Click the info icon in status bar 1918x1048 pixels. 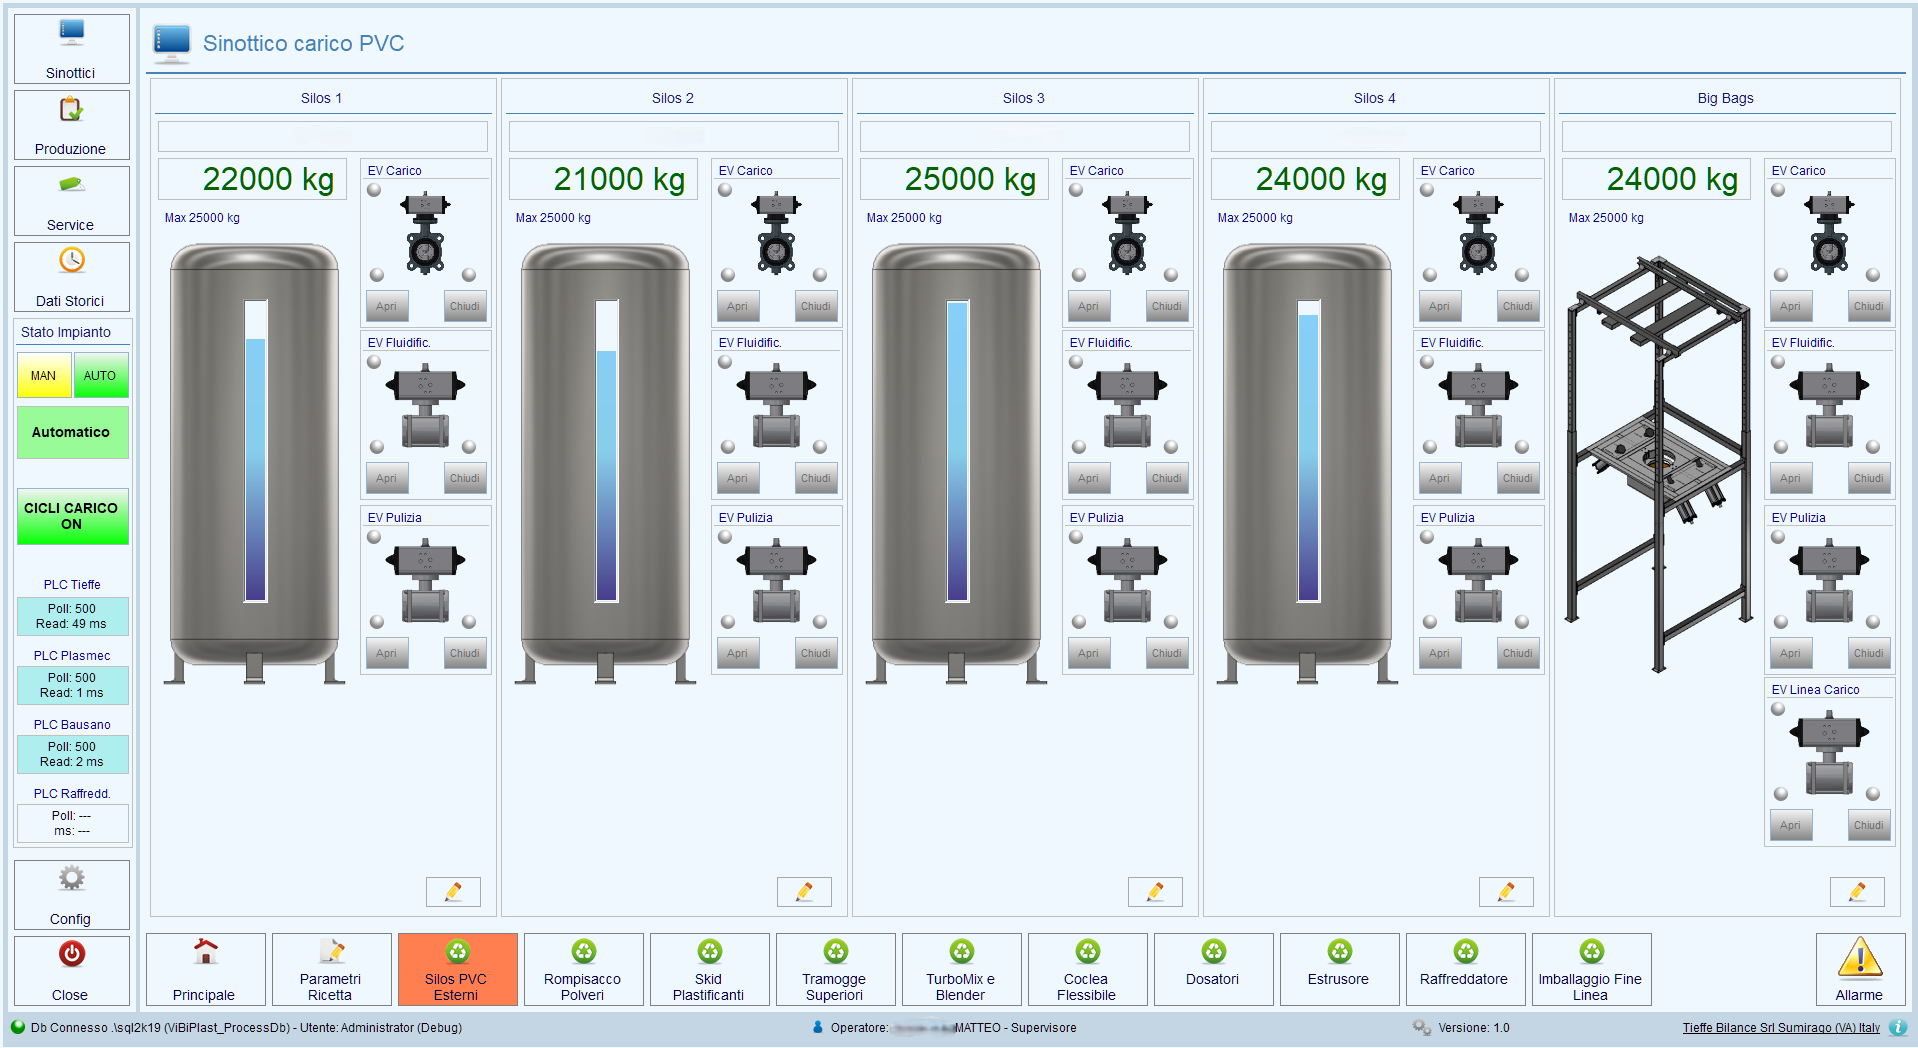[x=1898, y=1027]
